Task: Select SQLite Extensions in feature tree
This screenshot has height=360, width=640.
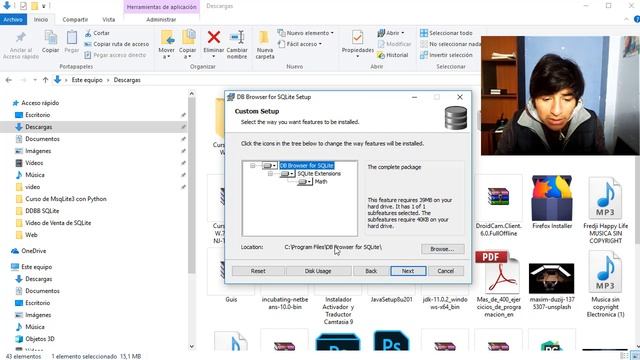Action: pyautogui.click(x=319, y=173)
